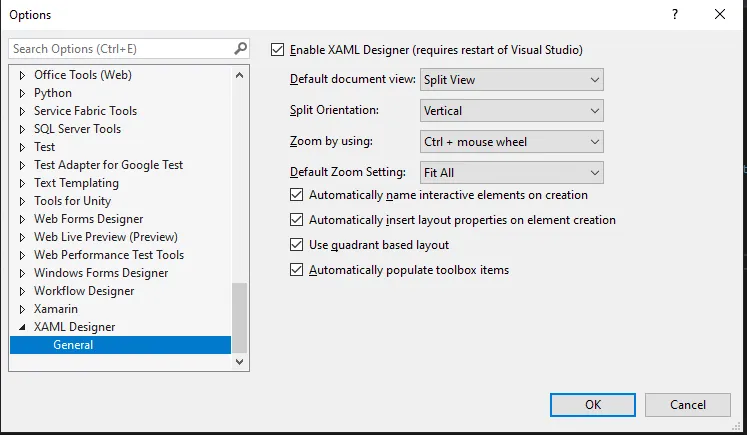Click the search magnifier icon
This screenshot has width=747, height=435.
coord(240,48)
